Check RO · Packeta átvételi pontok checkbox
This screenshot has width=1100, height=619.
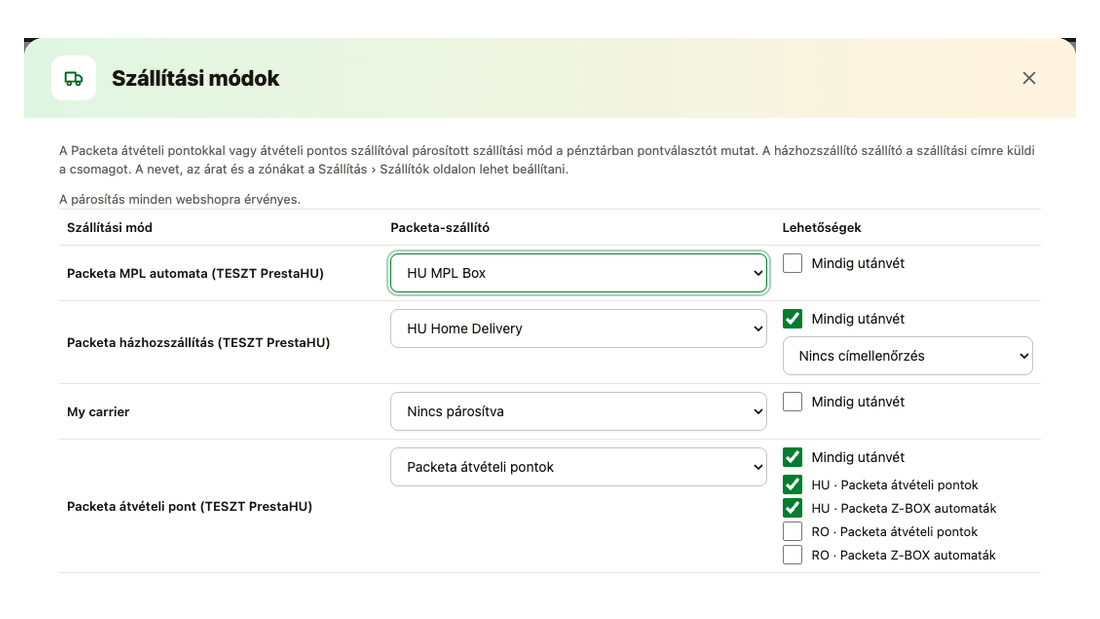(x=793, y=531)
